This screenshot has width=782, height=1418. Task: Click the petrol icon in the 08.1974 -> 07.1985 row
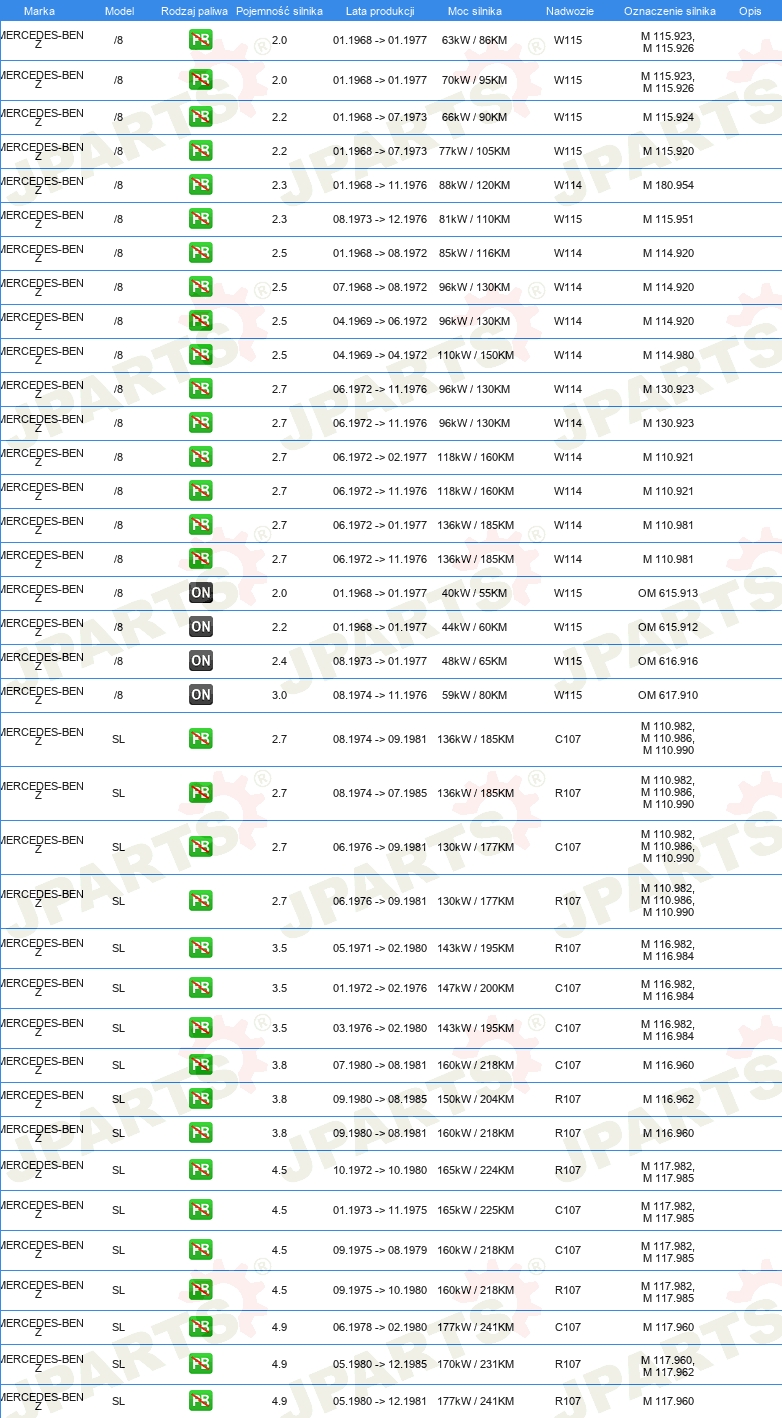pos(201,794)
